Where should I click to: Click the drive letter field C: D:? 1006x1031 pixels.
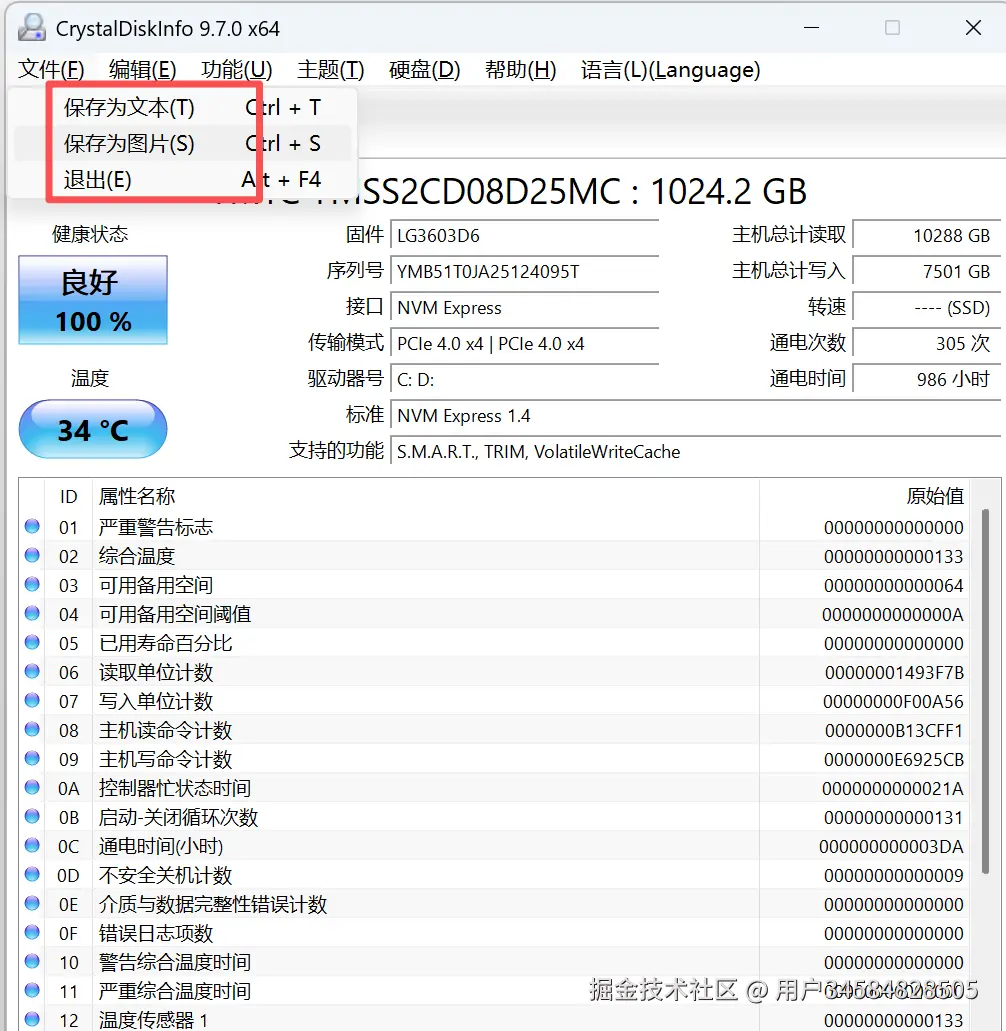525,380
